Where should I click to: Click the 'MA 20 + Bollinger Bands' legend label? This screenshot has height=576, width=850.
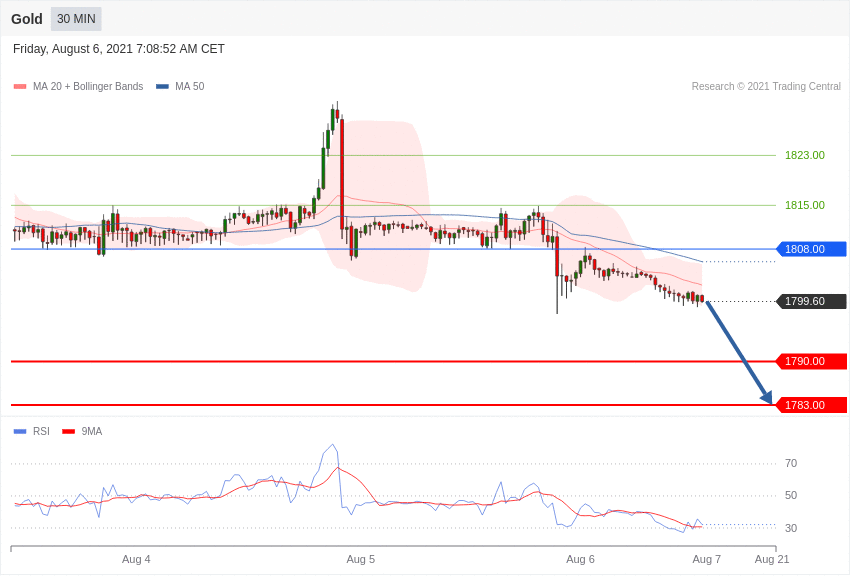pos(88,86)
